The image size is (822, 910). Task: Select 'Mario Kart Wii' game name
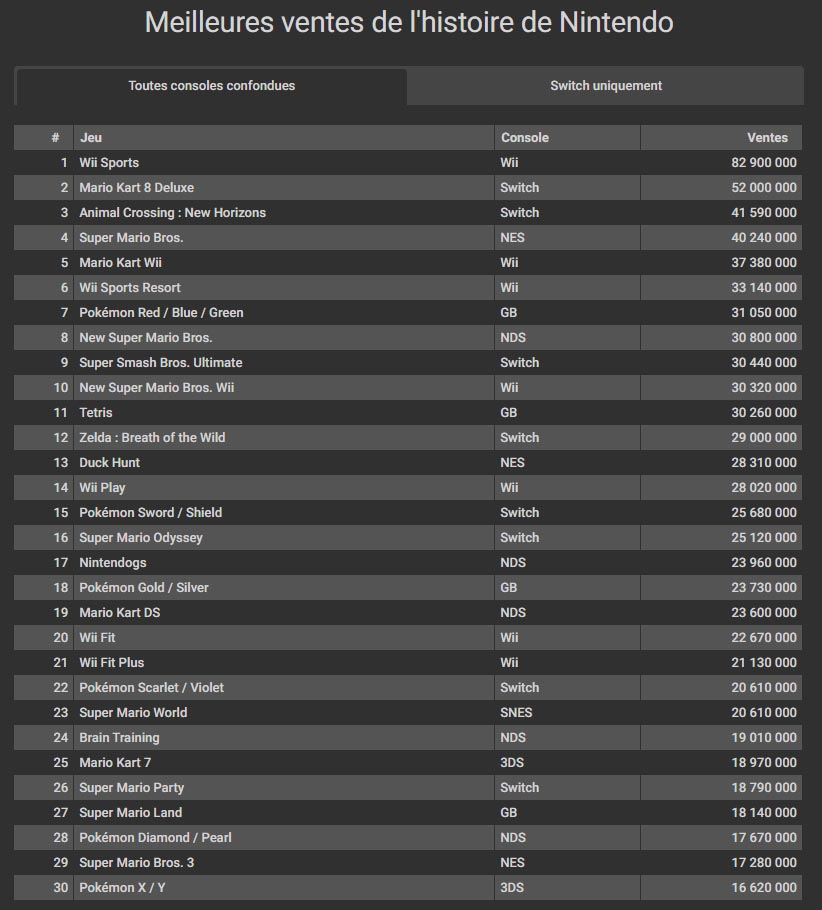click(121, 262)
